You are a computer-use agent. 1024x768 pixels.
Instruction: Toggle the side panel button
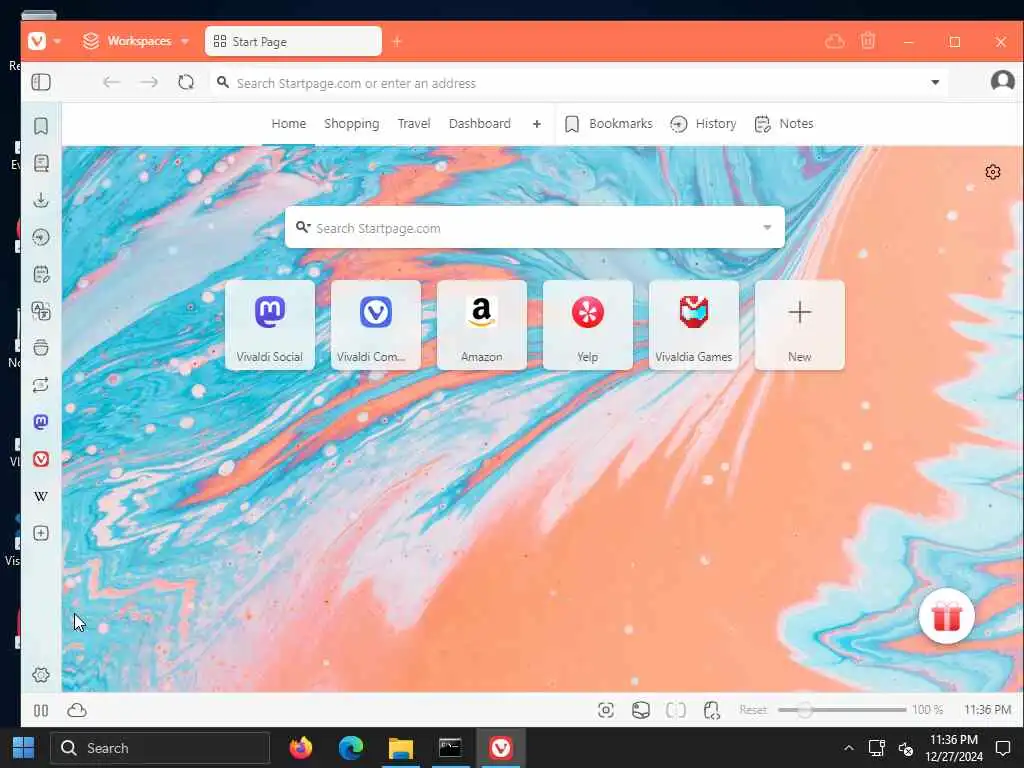click(41, 82)
